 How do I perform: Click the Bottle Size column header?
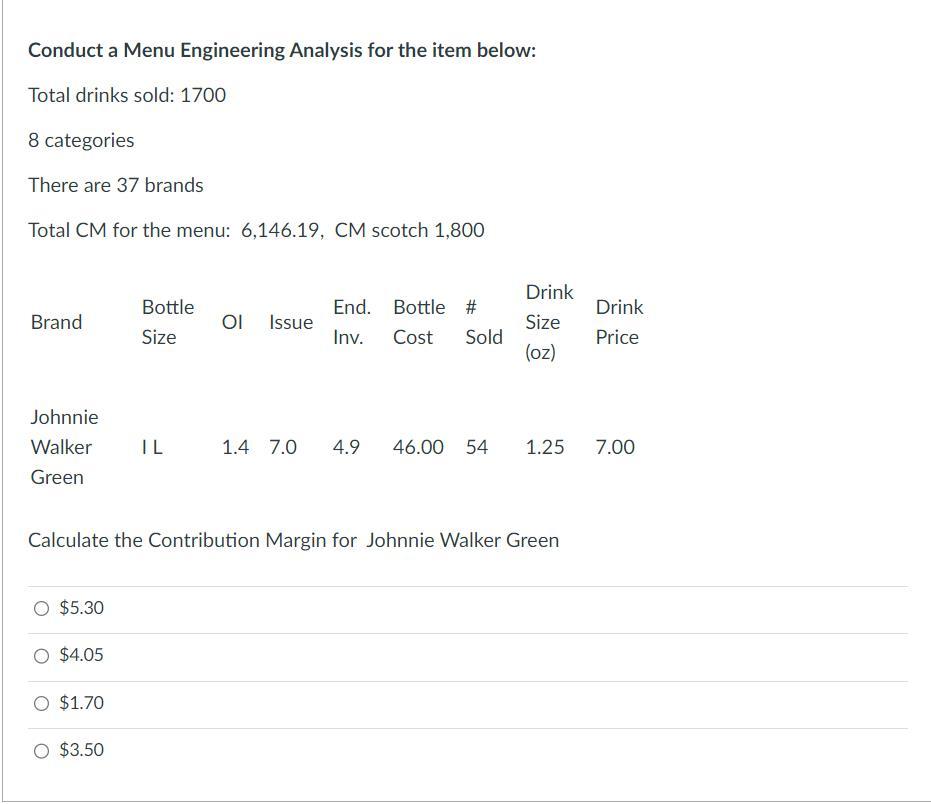click(166, 322)
